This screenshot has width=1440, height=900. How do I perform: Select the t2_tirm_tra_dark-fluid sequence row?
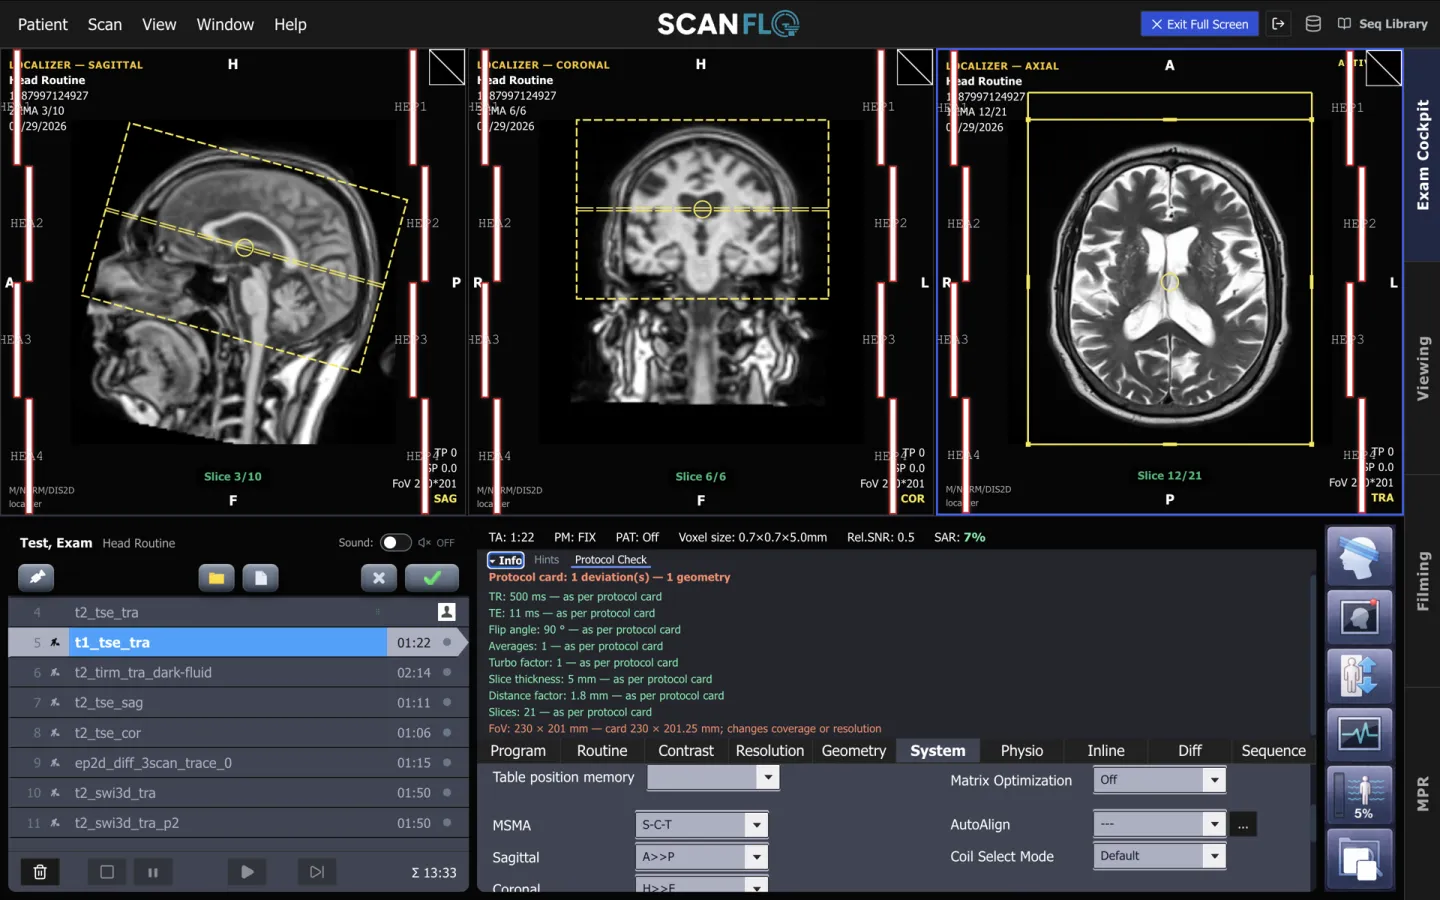(238, 673)
